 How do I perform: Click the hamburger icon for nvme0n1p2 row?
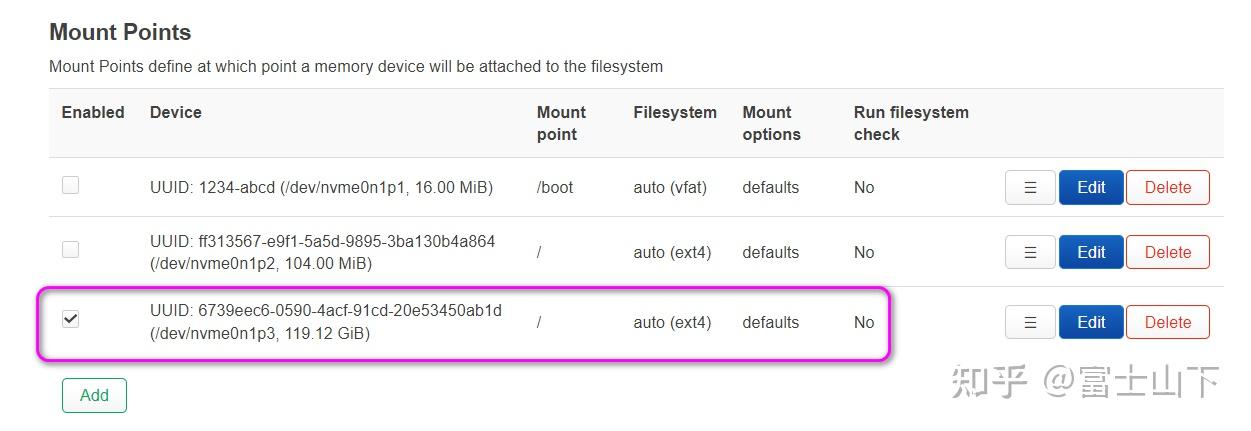[x=1030, y=252]
